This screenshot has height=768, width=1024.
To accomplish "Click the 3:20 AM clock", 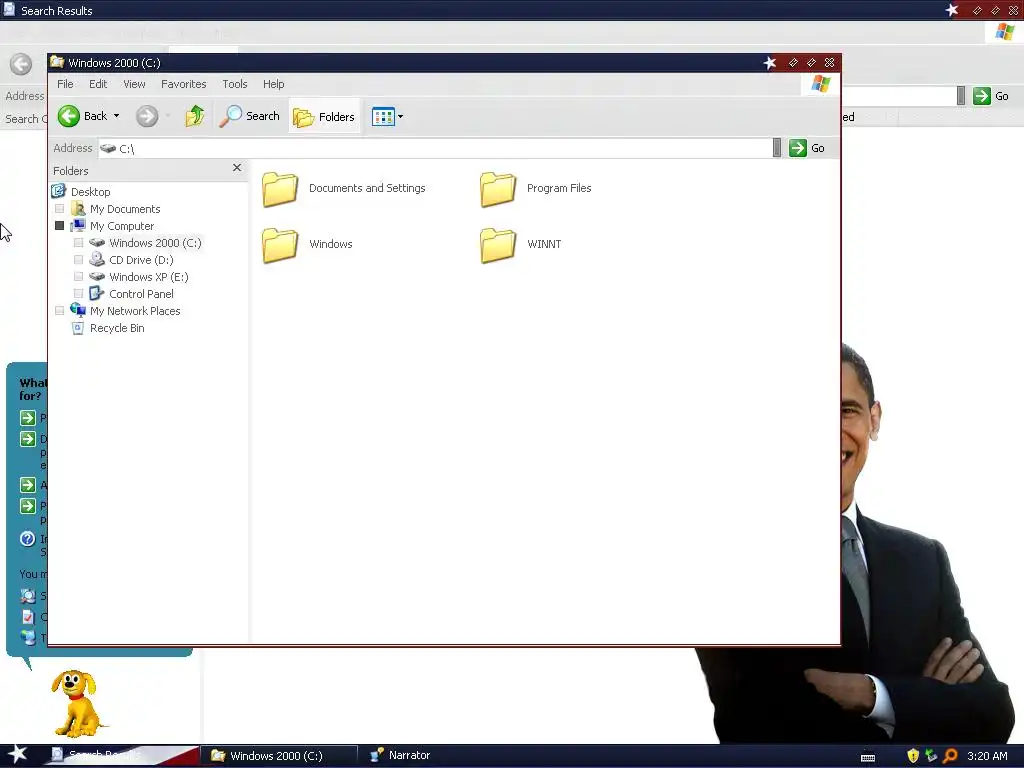I will 987,756.
